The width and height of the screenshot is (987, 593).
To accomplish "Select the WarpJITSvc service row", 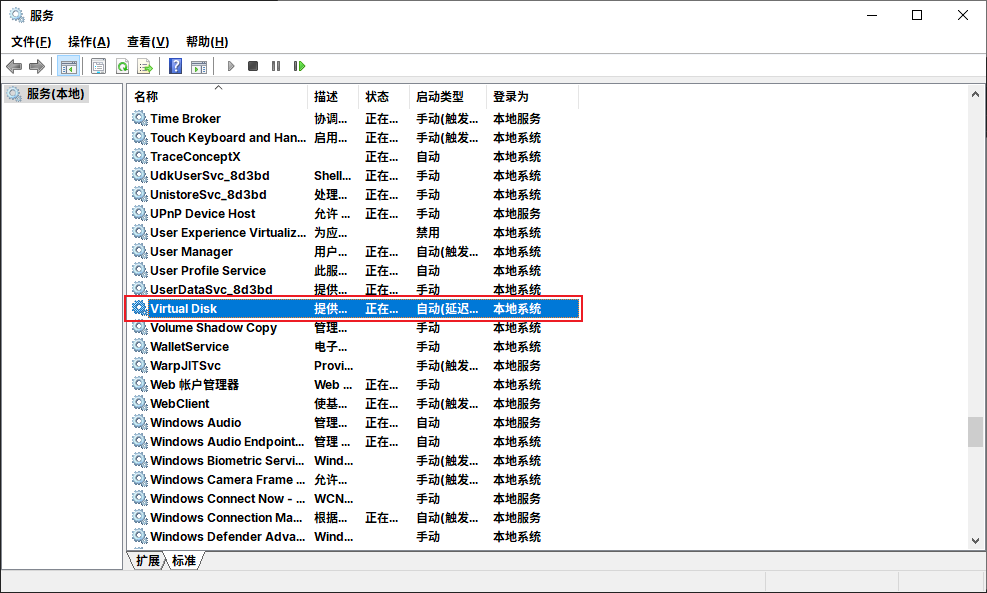I will coord(354,366).
